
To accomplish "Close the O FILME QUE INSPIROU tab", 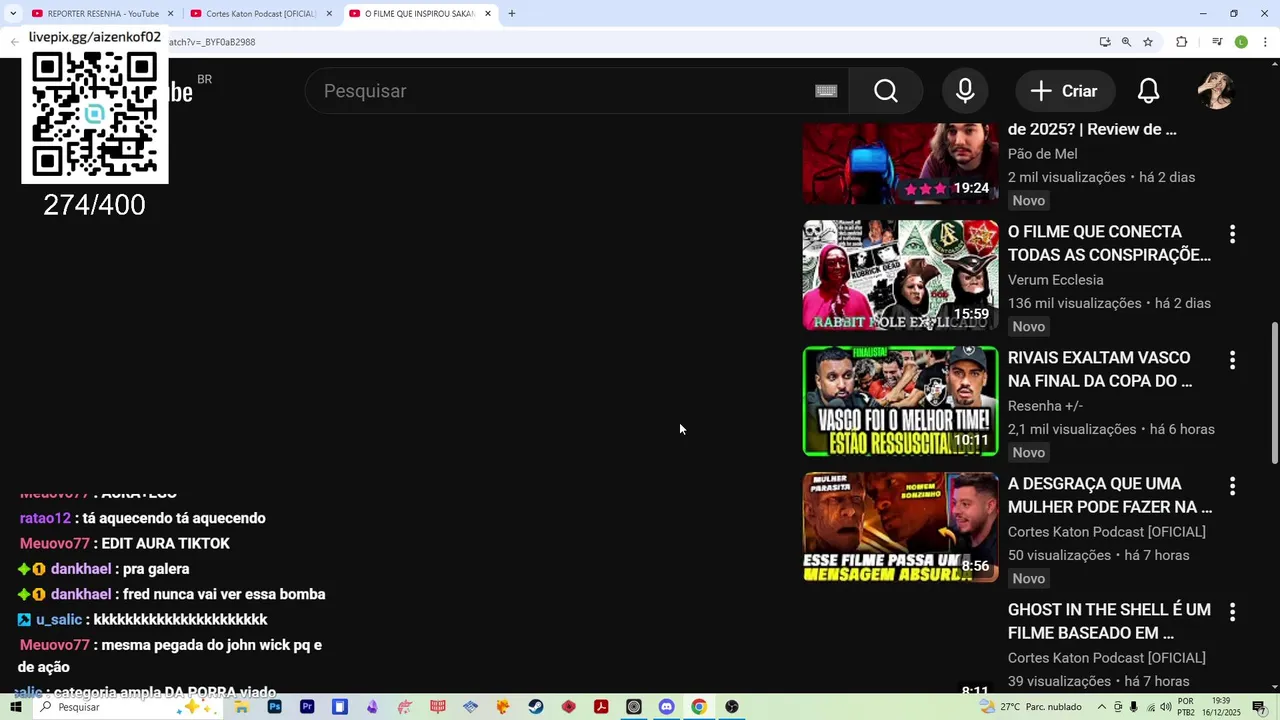I will (488, 14).
